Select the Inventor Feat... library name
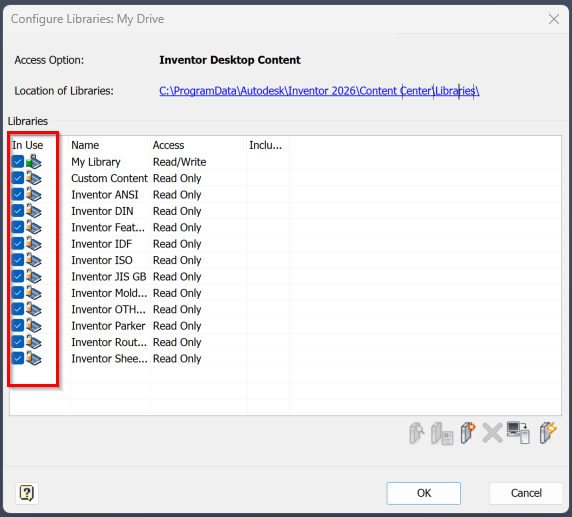 tap(108, 228)
